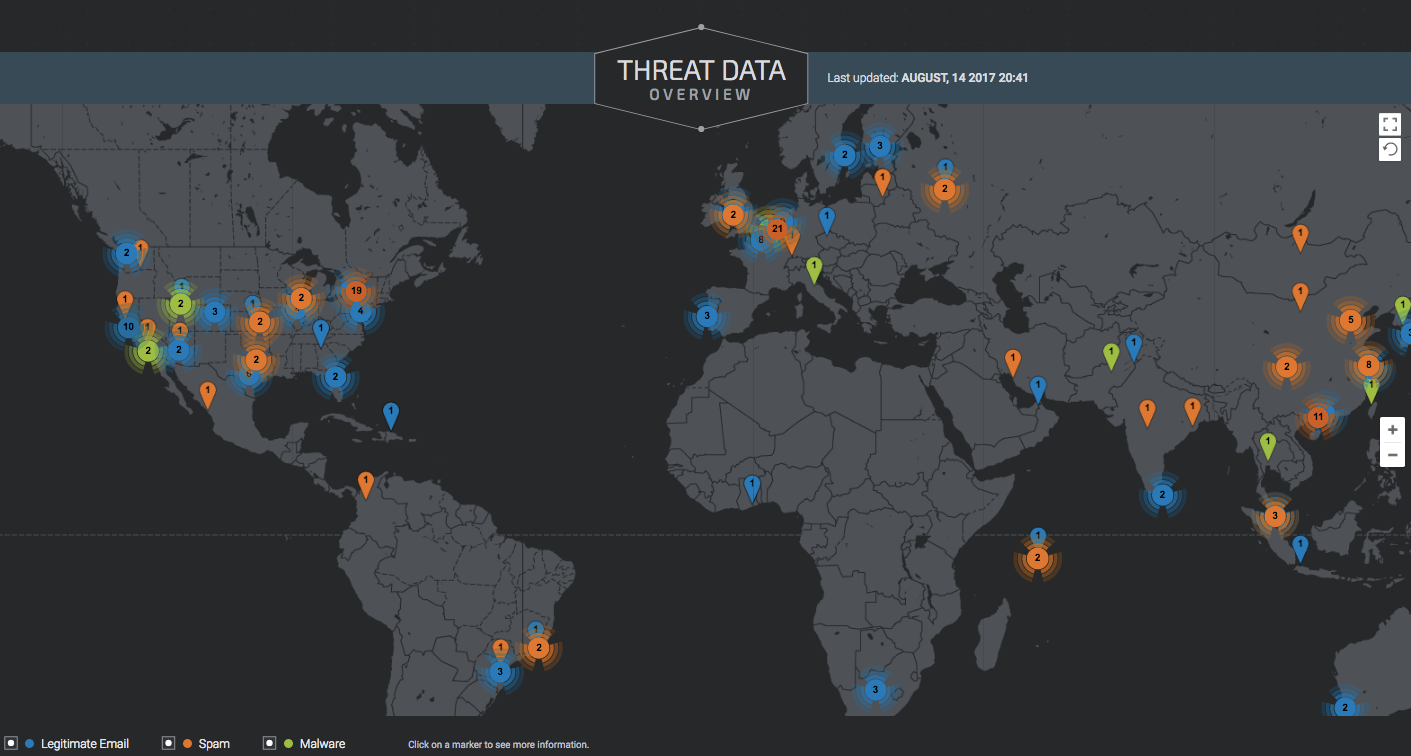Click the Threat Data Overview title badge

(701, 78)
